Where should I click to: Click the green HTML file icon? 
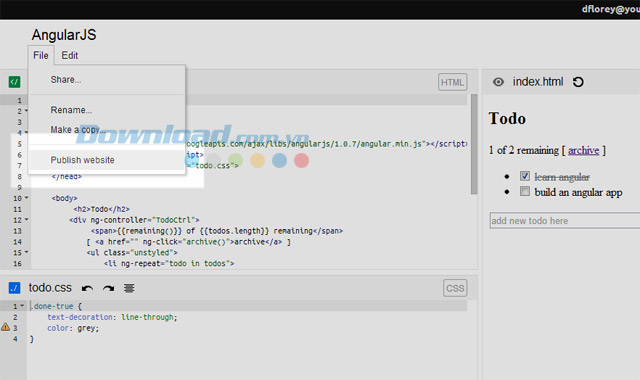(x=14, y=82)
